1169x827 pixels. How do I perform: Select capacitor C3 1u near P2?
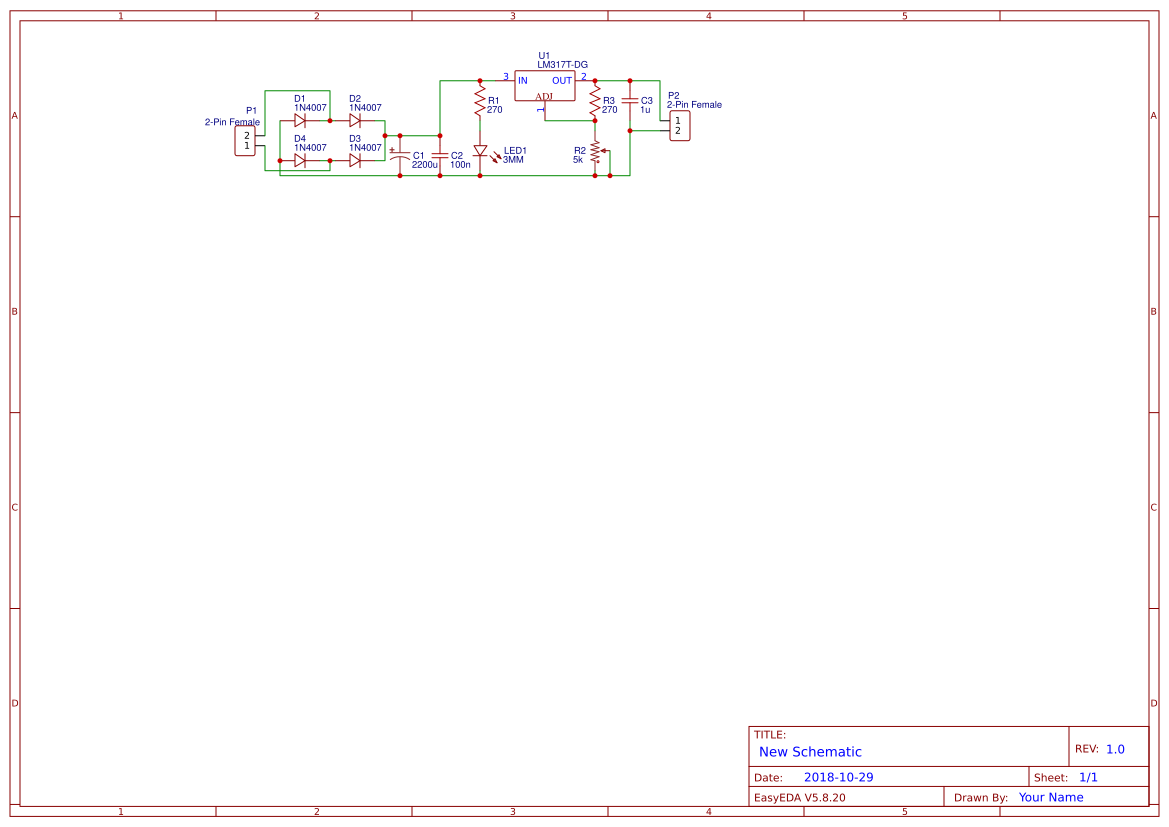coord(630,102)
